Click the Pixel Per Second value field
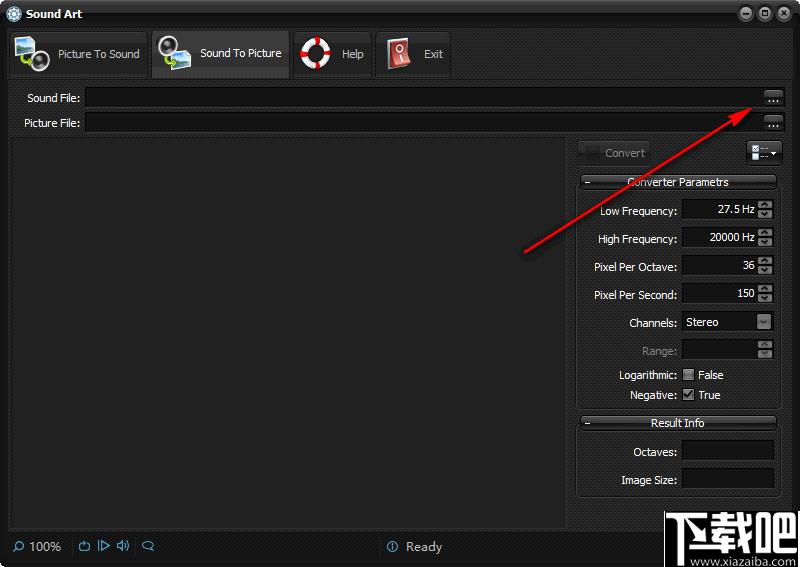The width and height of the screenshot is (800, 567). point(719,293)
